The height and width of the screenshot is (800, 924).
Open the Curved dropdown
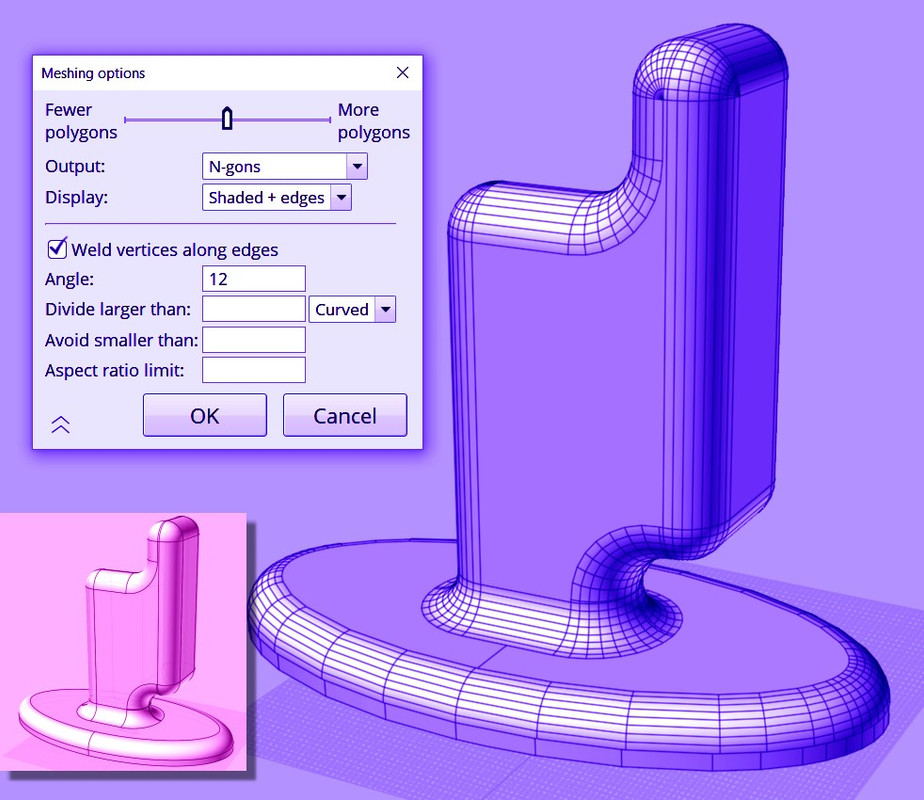(x=352, y=309)
